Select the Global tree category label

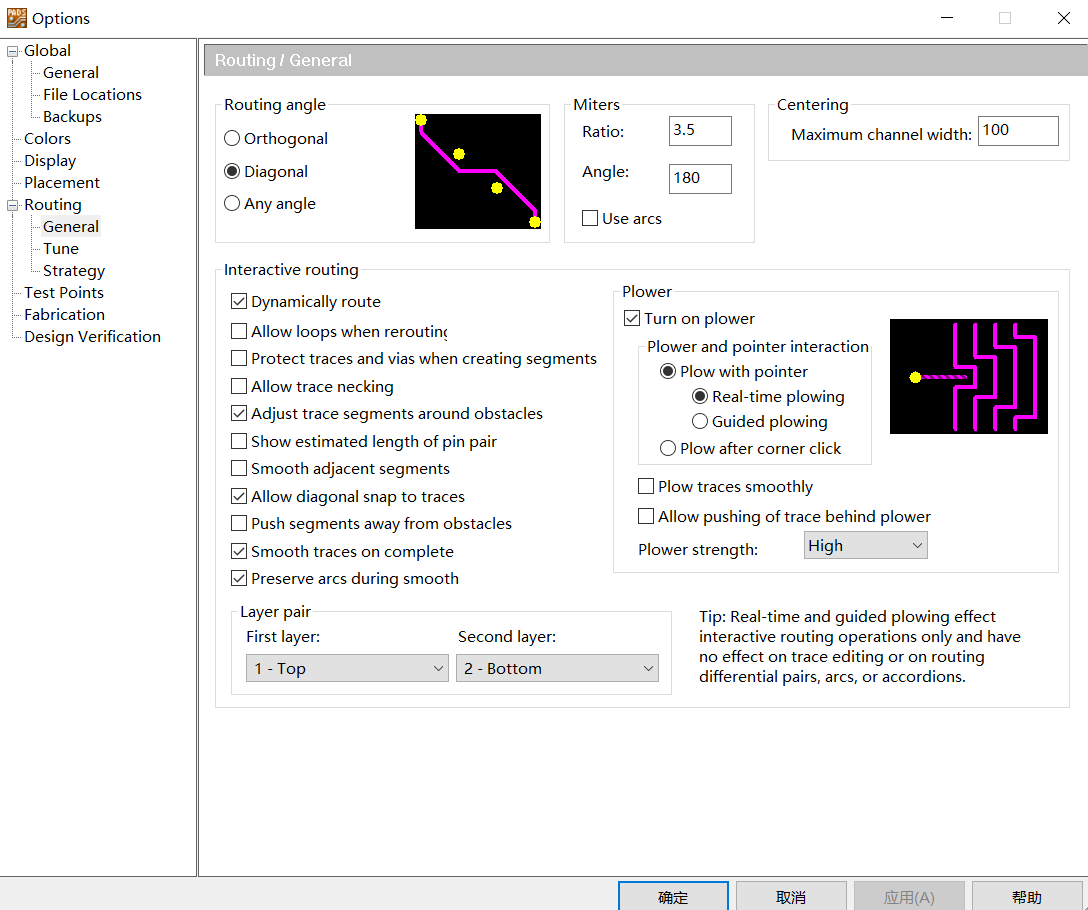click(x=47, y=51)
